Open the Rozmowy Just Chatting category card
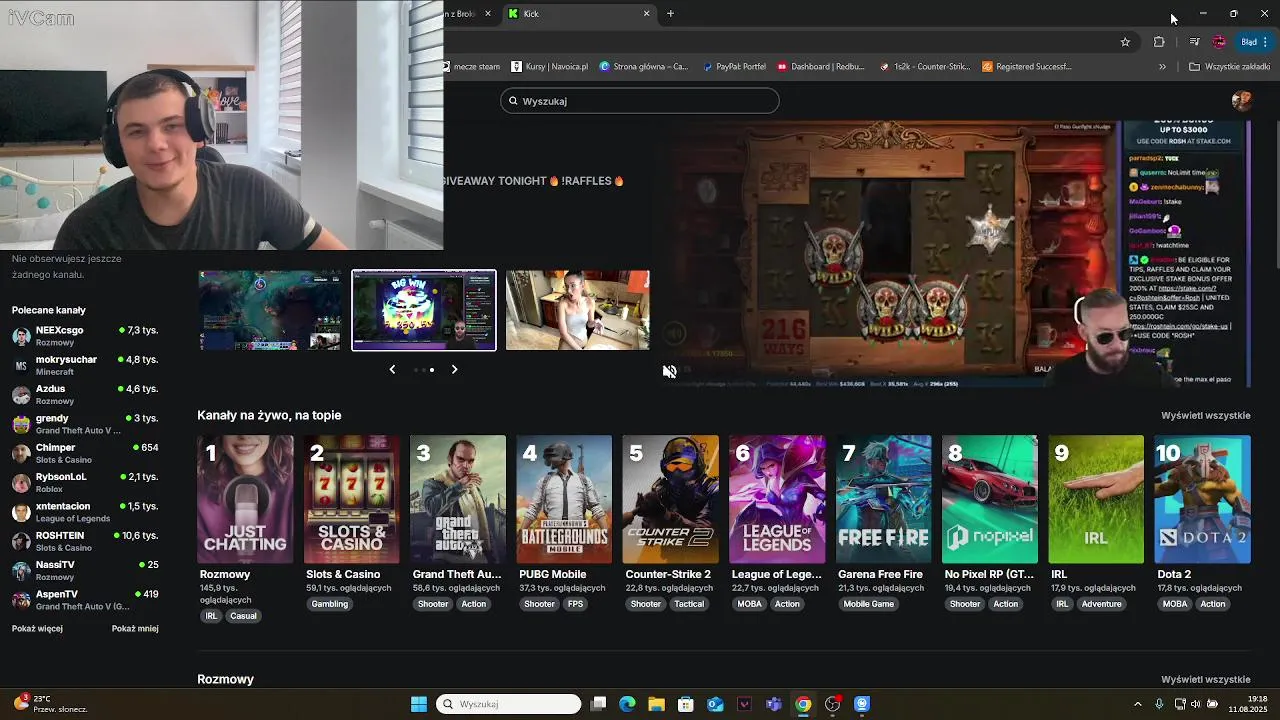Viewport: 1280px width, 720px height. pyautogui.click(x=245, y=499)
